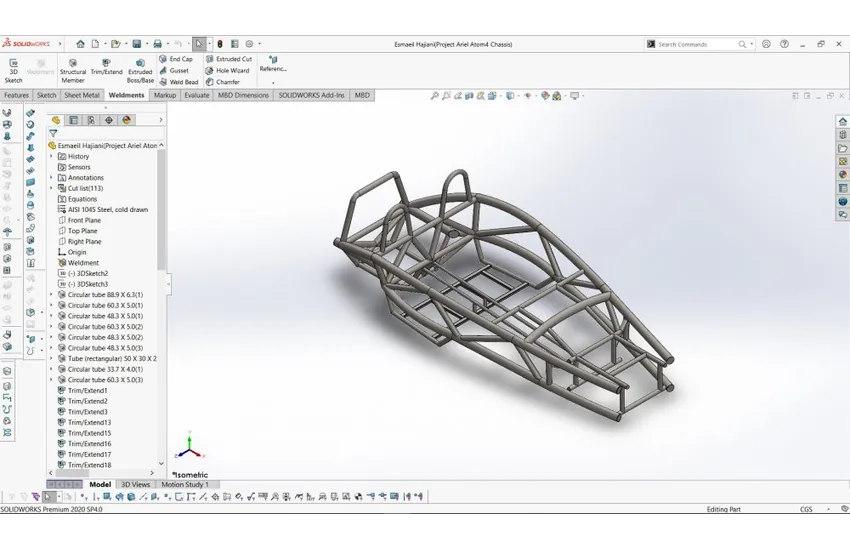Viewport: 850px width, 550px height.
Task: Open ConfigurationManager tab
Action: (91, 120)
